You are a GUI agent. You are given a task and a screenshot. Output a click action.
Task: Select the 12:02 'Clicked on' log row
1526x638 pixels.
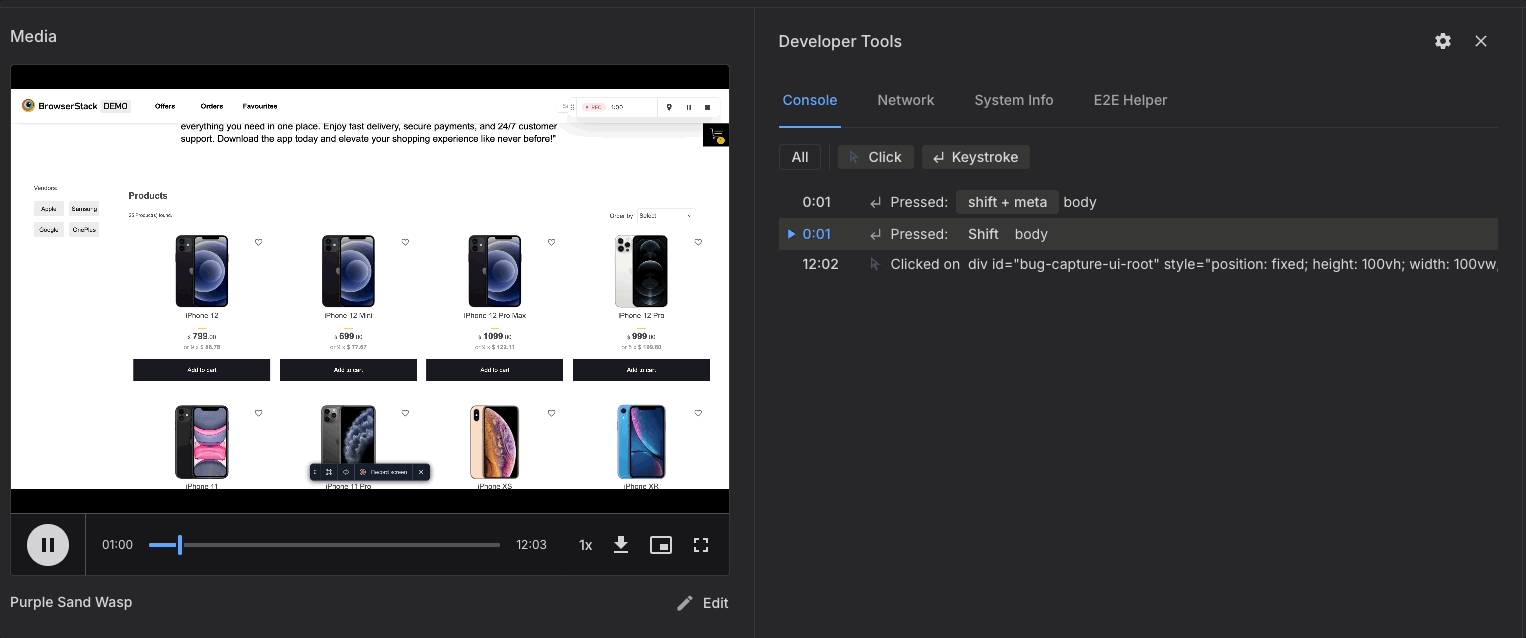click(1138, 265)
